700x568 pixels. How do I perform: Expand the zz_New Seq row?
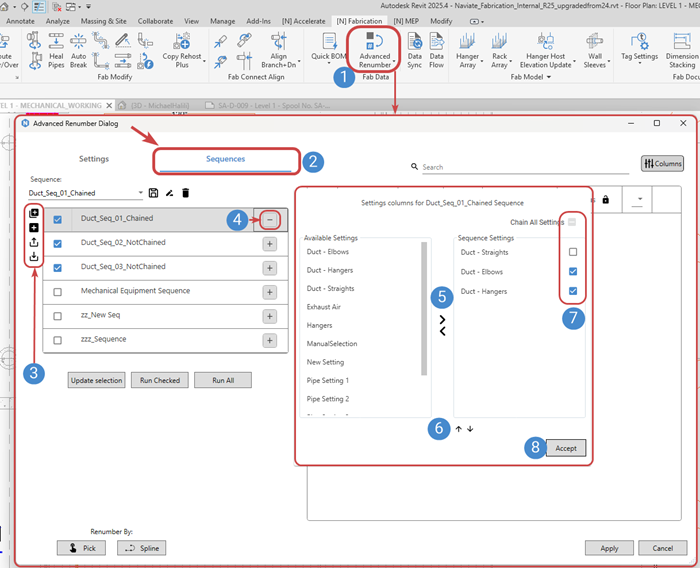click(270, 316)
